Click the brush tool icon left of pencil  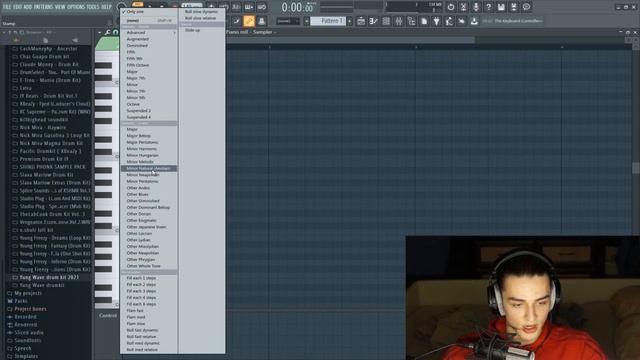tap(236, 21)
